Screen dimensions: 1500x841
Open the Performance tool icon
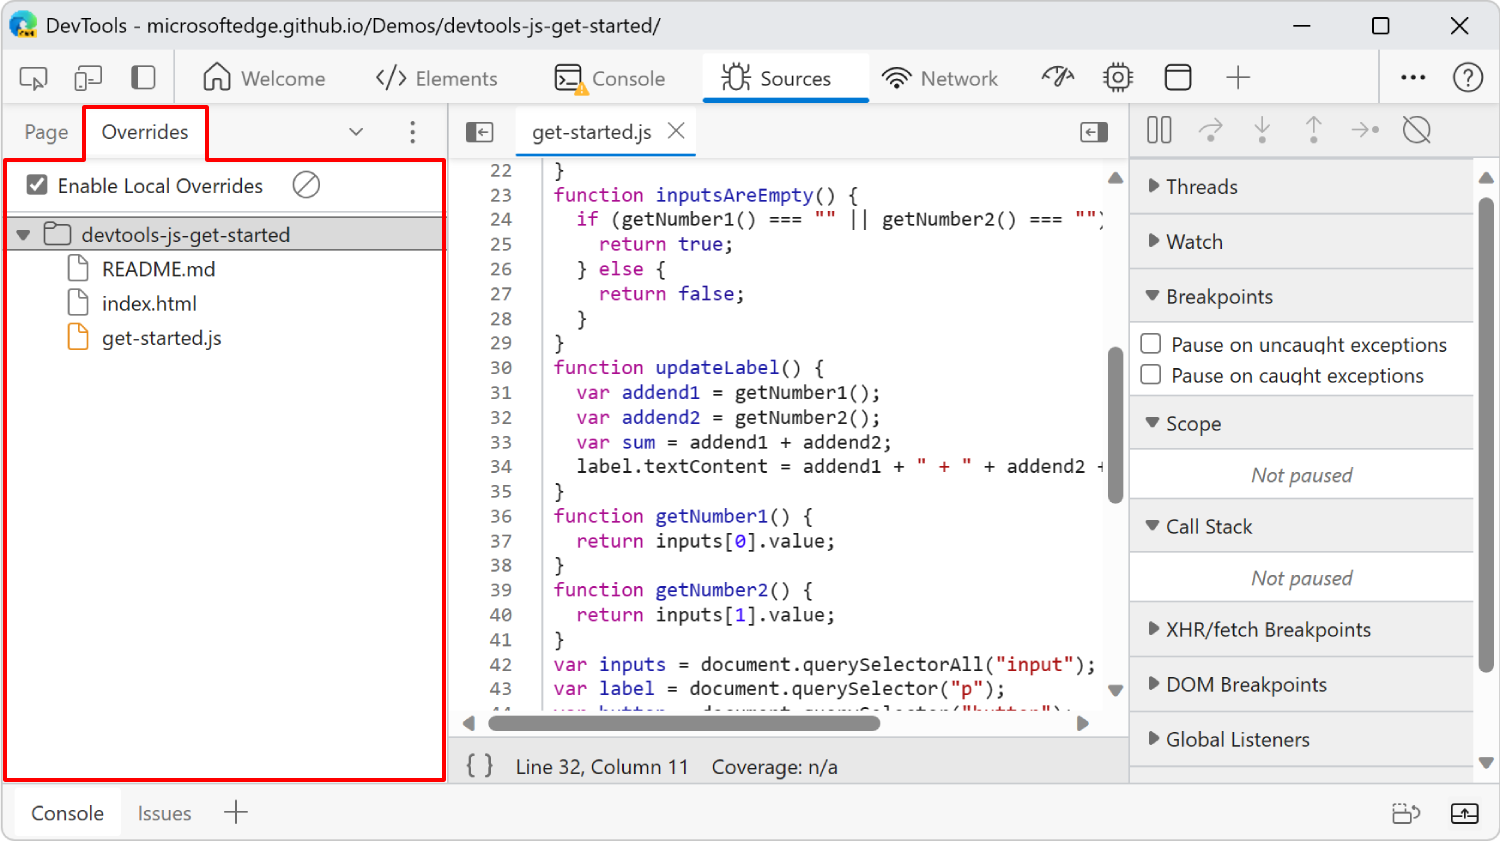1058,77
